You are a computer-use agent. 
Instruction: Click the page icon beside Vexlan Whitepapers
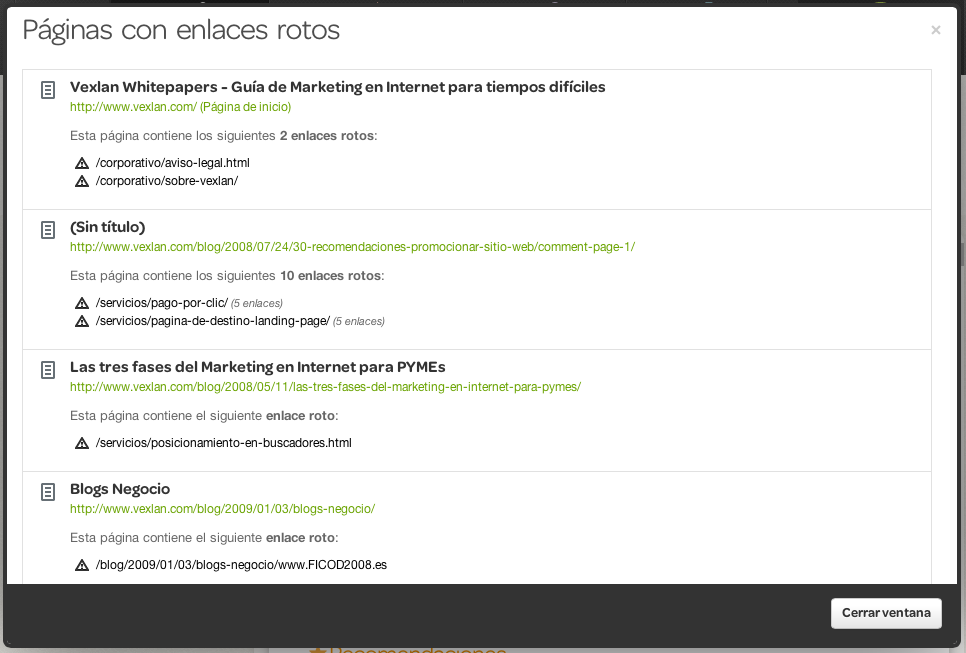pos(47,90)
